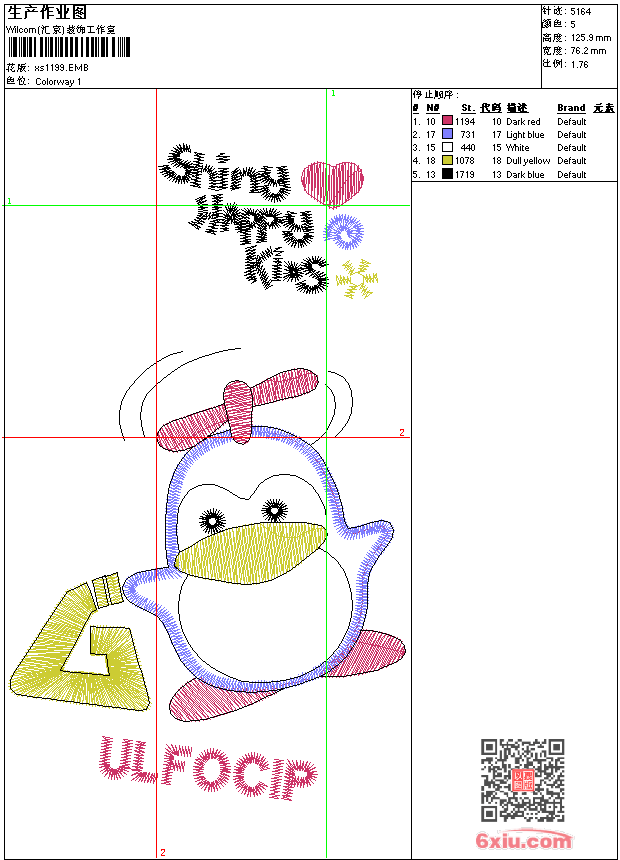Click the width value 76.2 mm
The image size is (620, 860).
coord(588,51)
